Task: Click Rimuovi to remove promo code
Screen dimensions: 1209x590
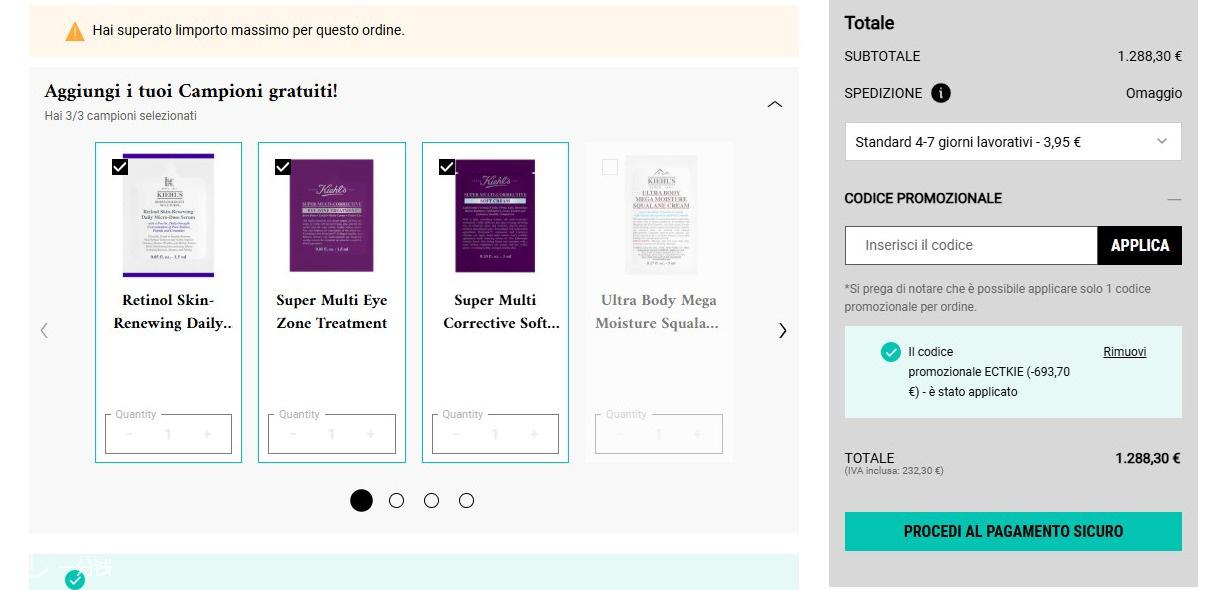Action: click(1124, 352)
